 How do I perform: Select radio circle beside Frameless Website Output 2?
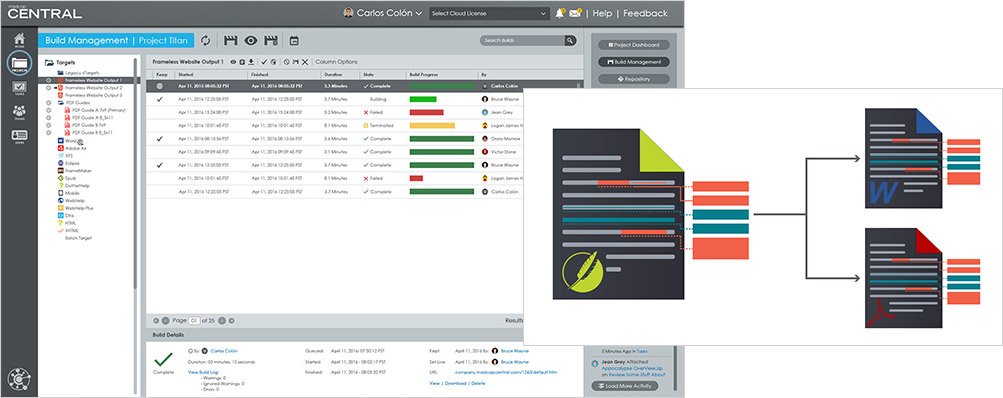(49, 88)
